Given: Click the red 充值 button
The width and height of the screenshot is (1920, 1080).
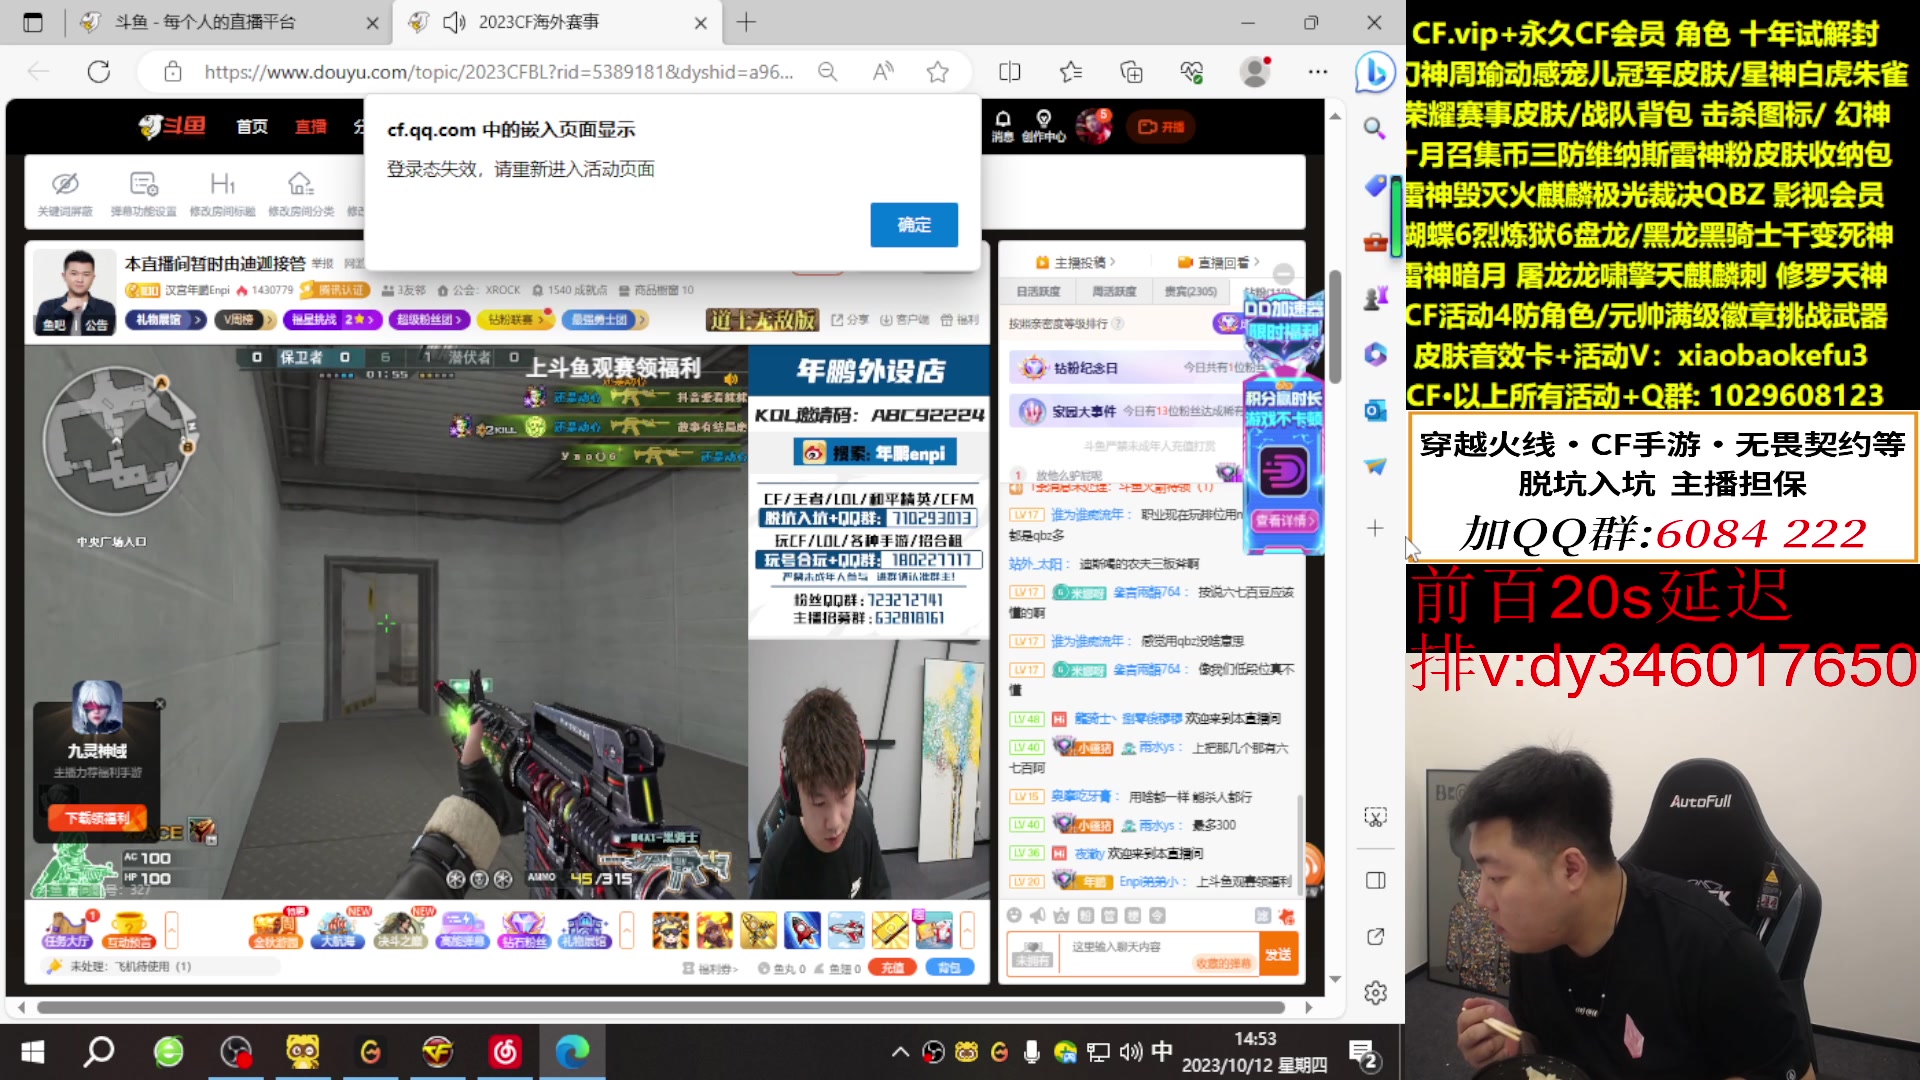Looking at the screenshot, I should [x=892, y=968].
